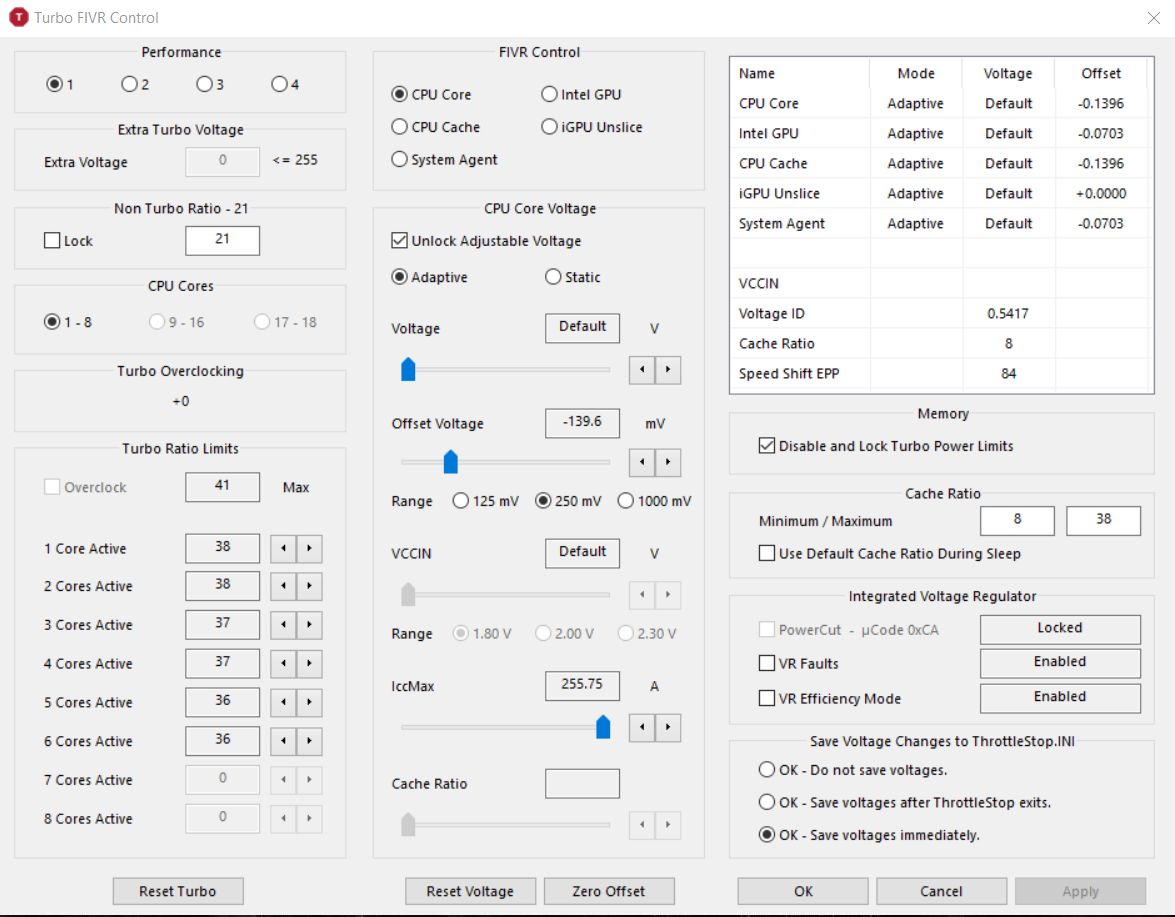Image resolution: width=1175 pixels, height=917 pixels.
Task: Click the Reset Voltage button
Action: [470, 891]
